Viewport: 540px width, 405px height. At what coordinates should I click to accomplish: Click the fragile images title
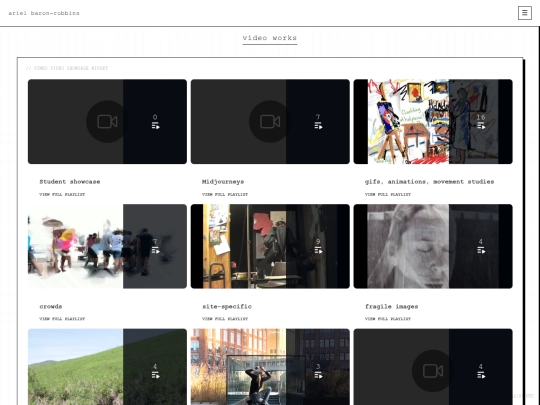click(x=392, y=306)
